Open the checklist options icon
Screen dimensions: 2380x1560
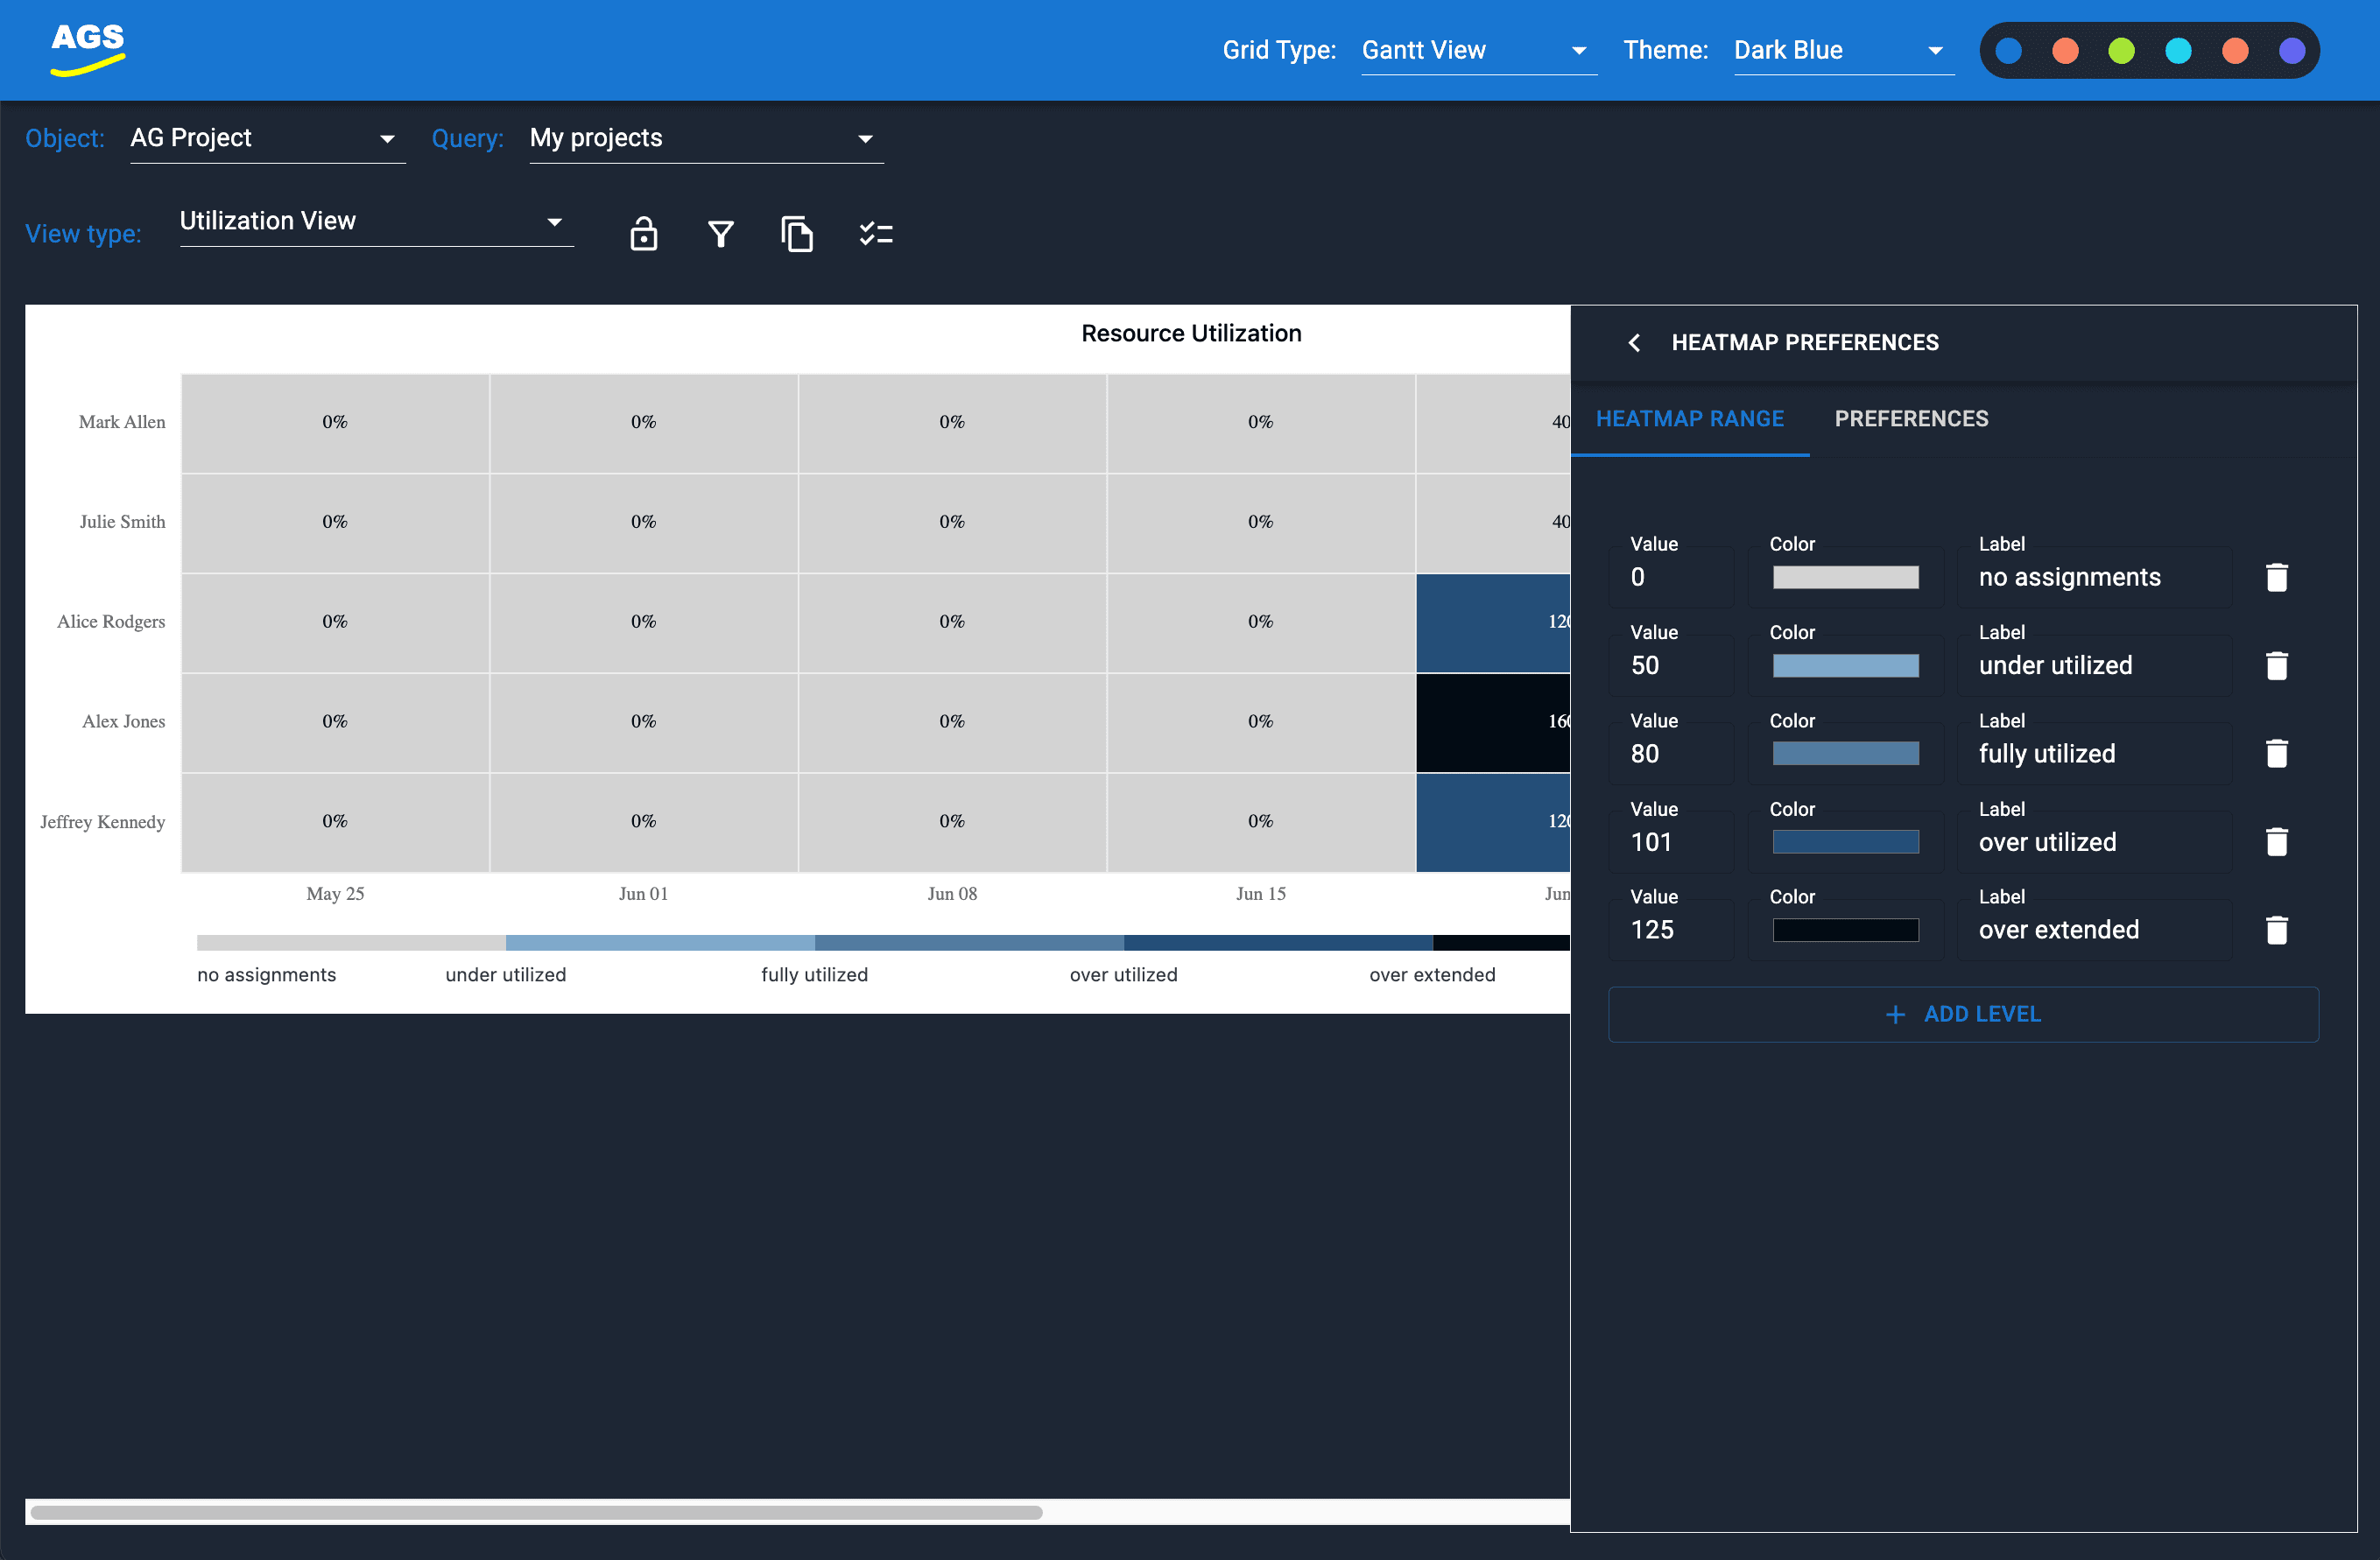[875, 234]
